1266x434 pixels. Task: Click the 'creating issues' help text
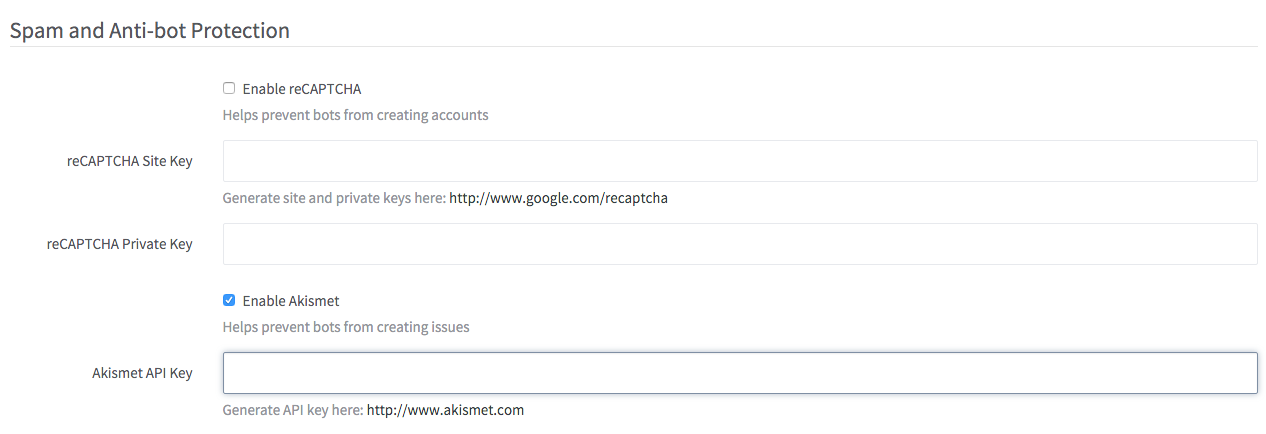[x=430, y=327]
